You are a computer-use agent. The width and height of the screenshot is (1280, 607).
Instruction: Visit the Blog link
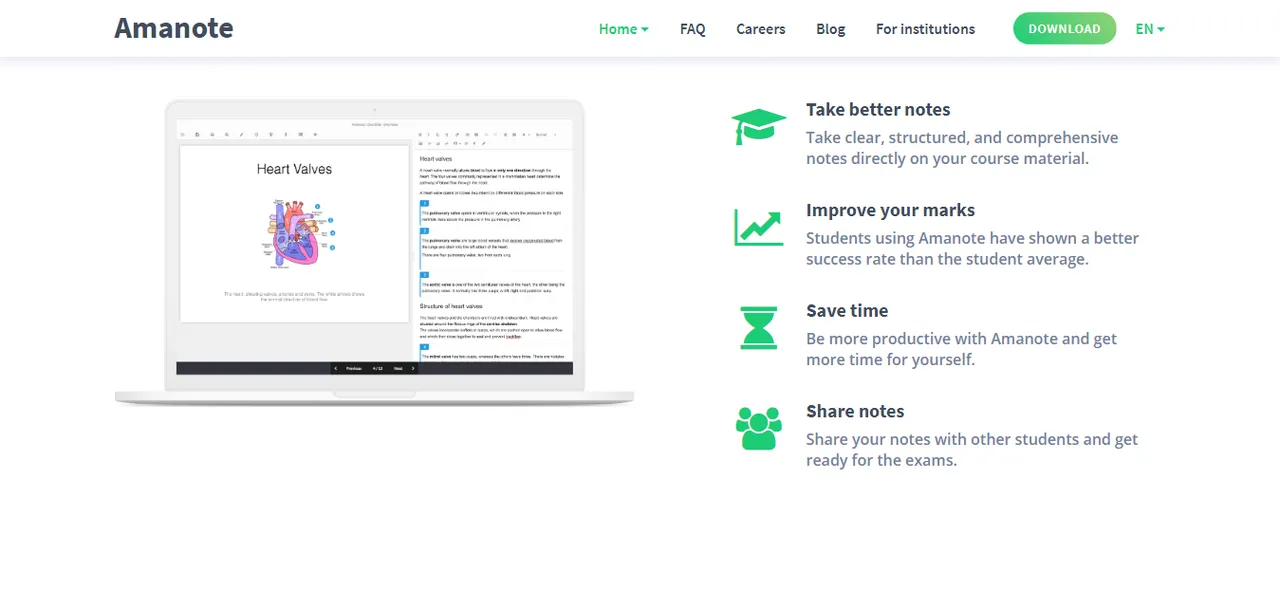(830, 29)
